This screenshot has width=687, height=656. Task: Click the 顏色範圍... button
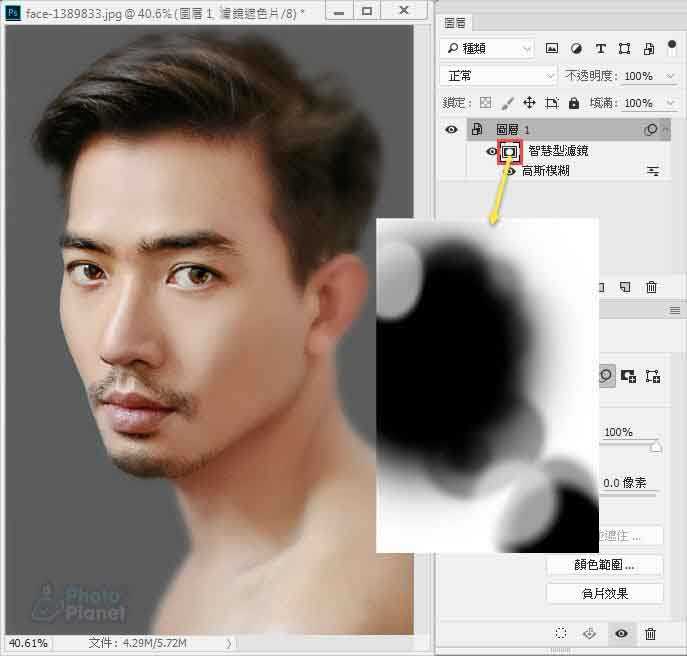[x=604, y=565]
